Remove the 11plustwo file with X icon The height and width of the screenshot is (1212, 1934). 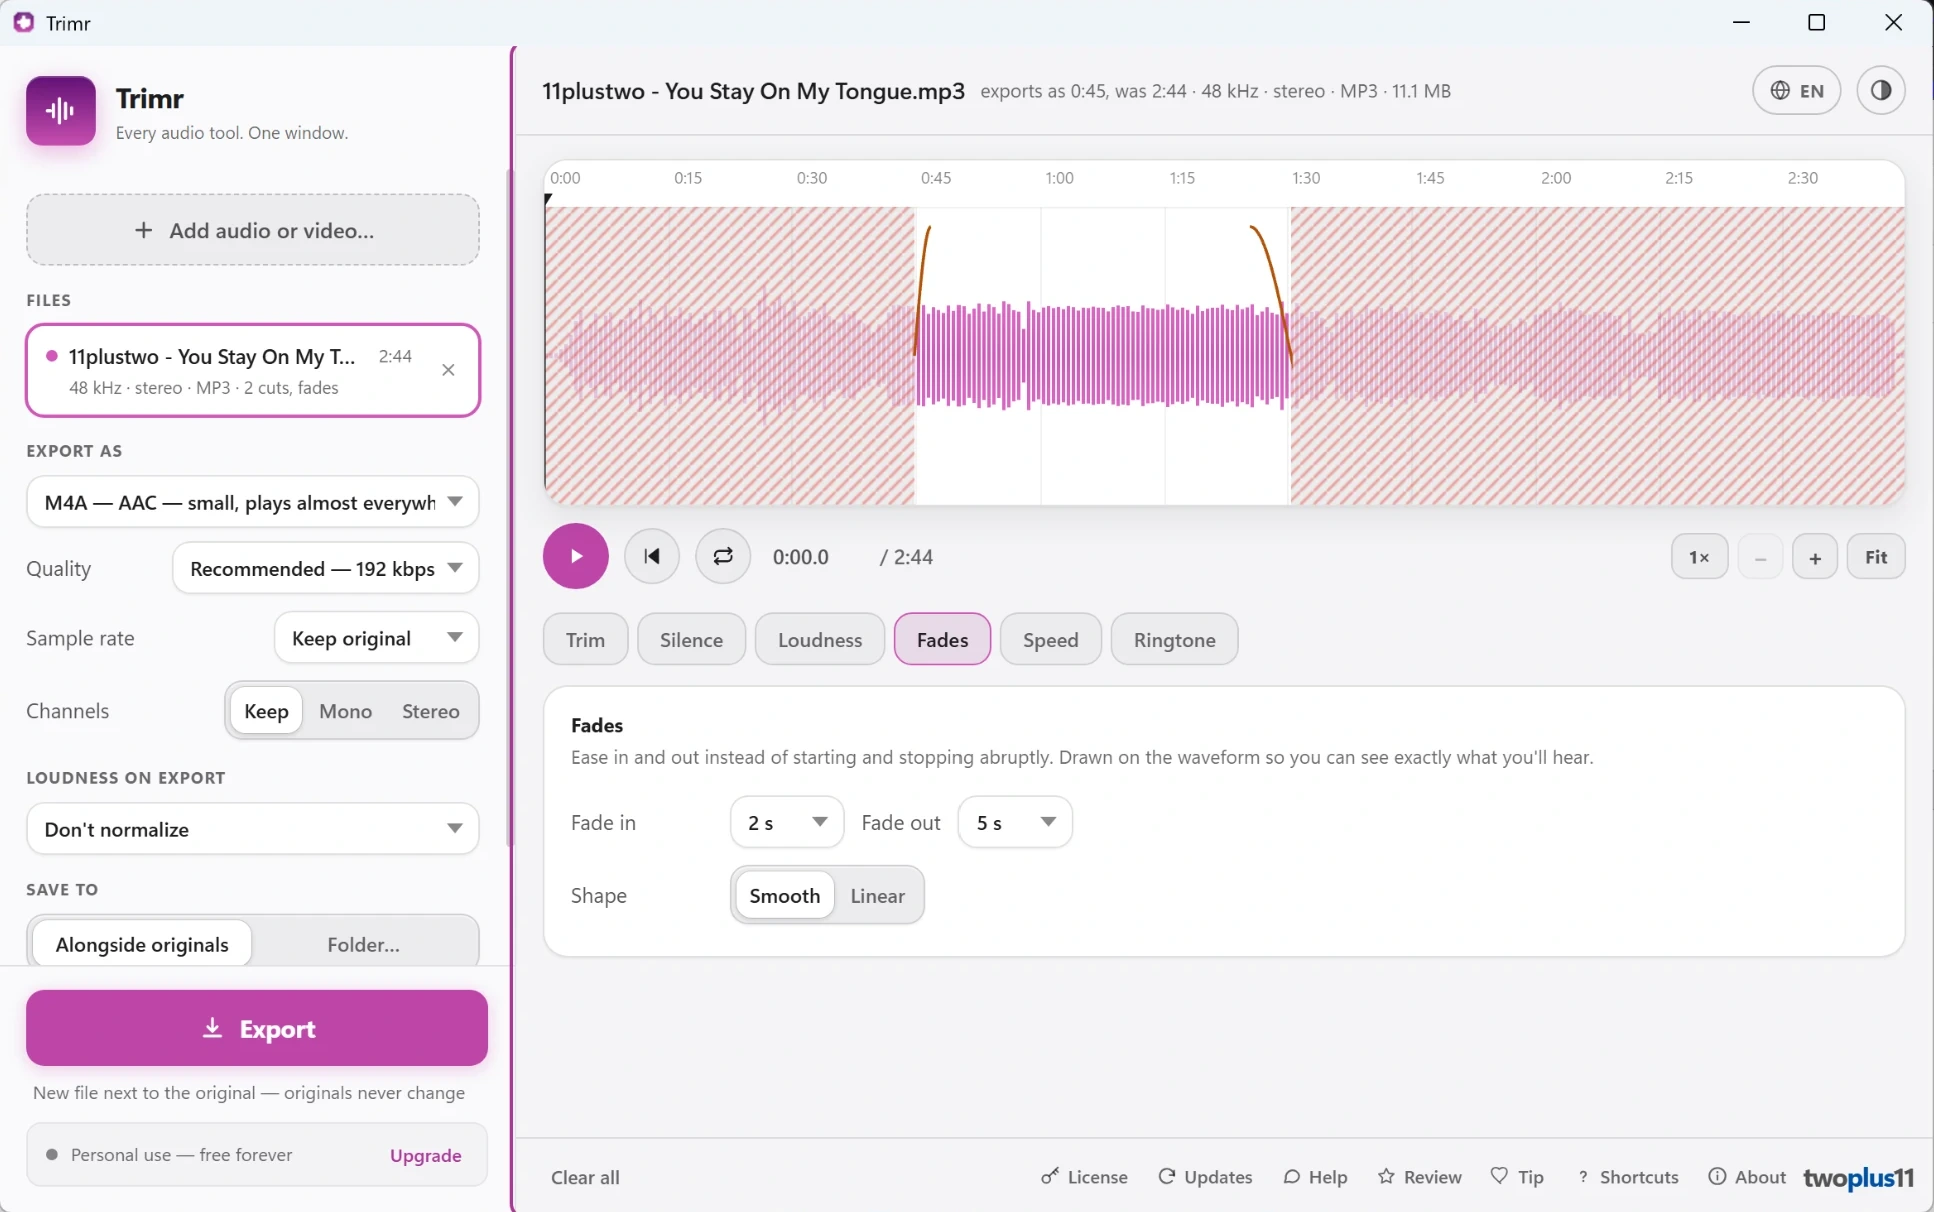click(x=448, y=370)
